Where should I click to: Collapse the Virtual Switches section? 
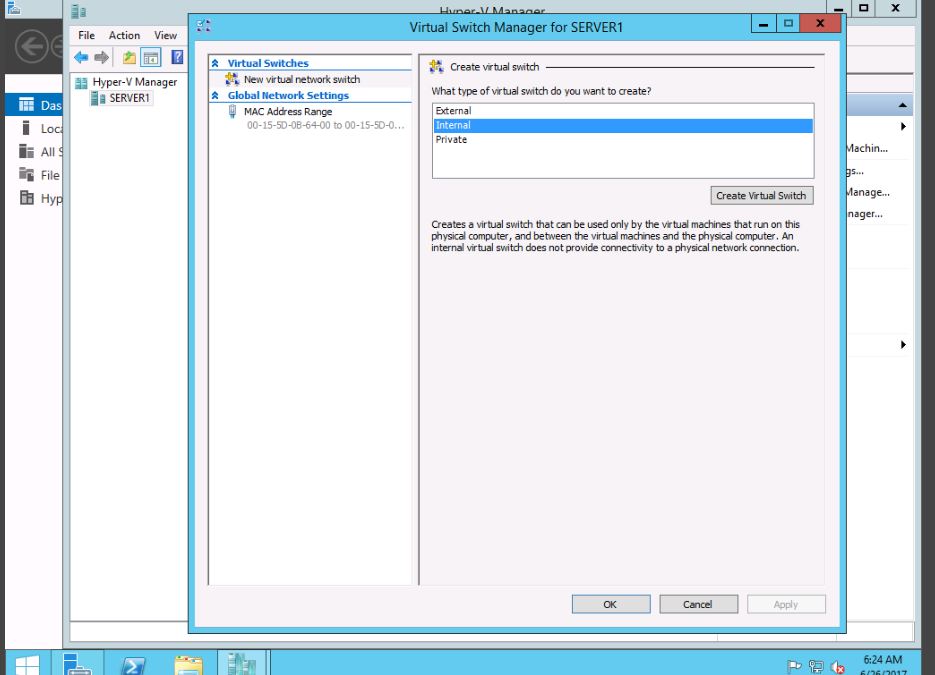coord(215,63)
